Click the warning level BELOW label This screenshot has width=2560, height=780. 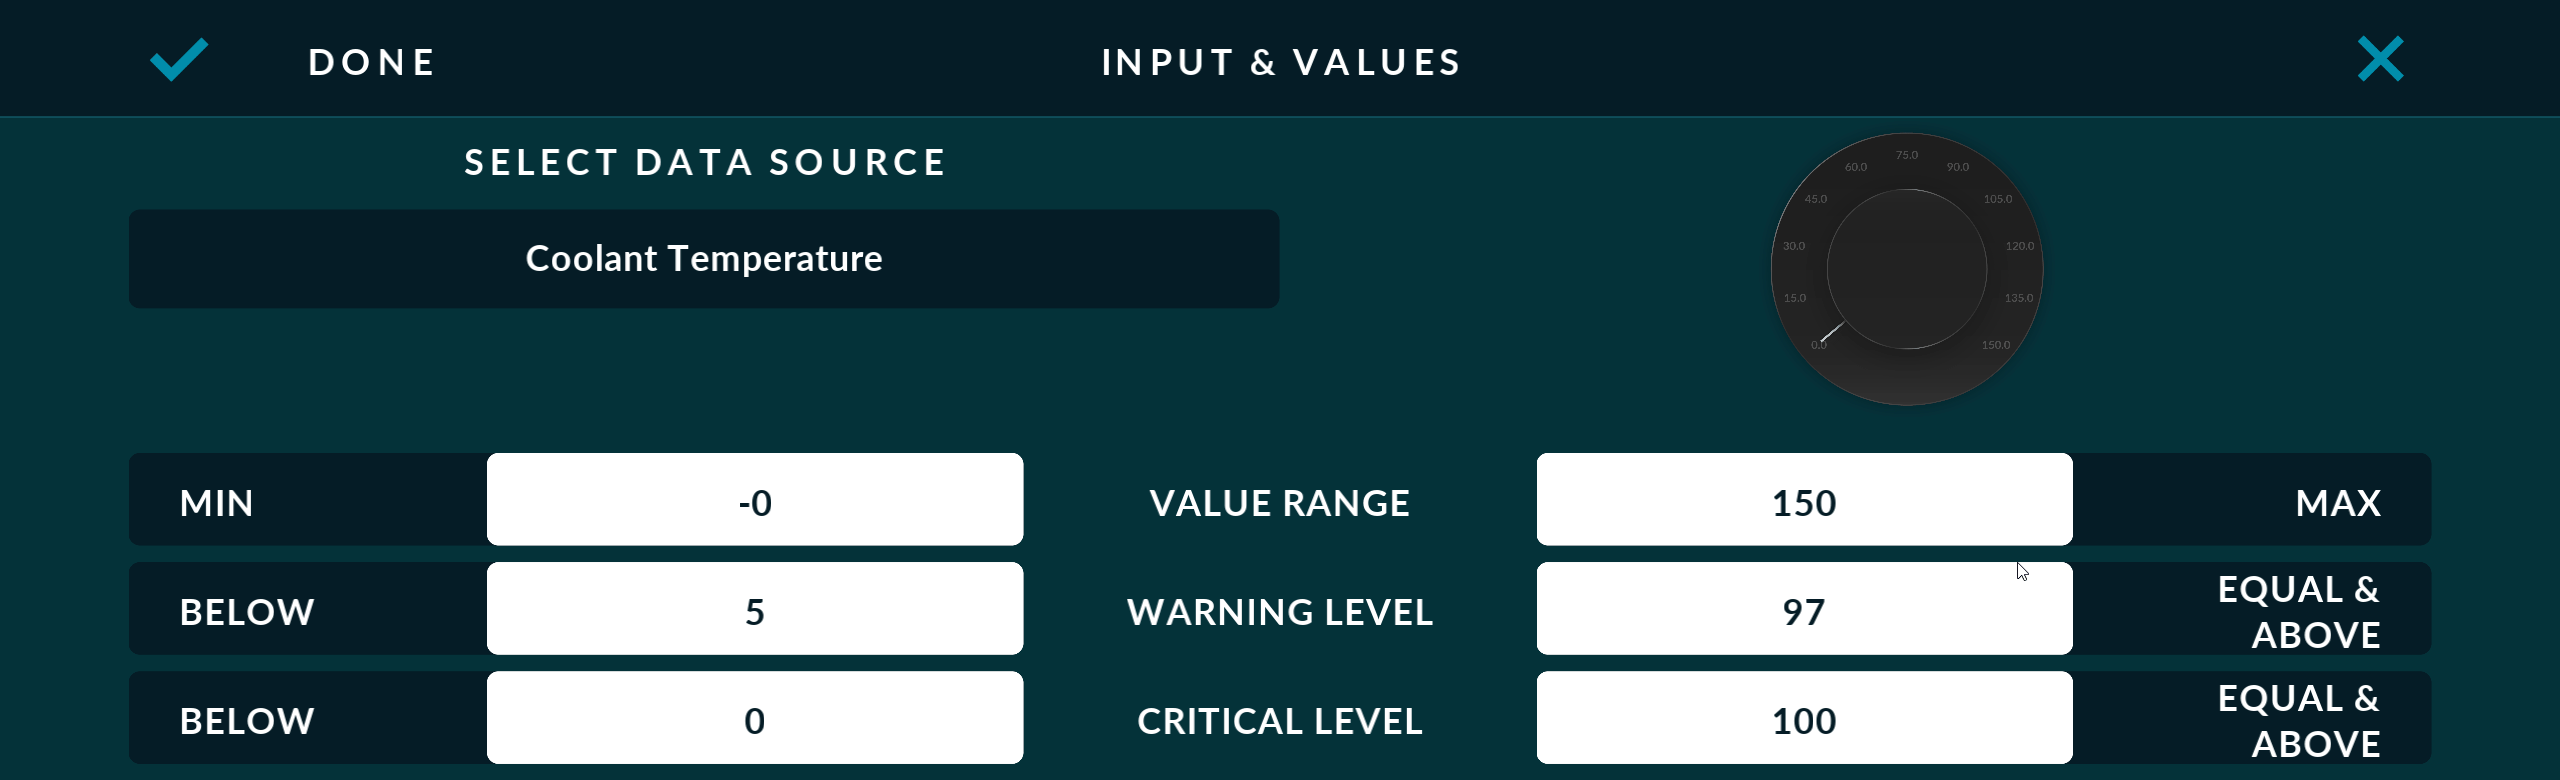pos(247,612)
